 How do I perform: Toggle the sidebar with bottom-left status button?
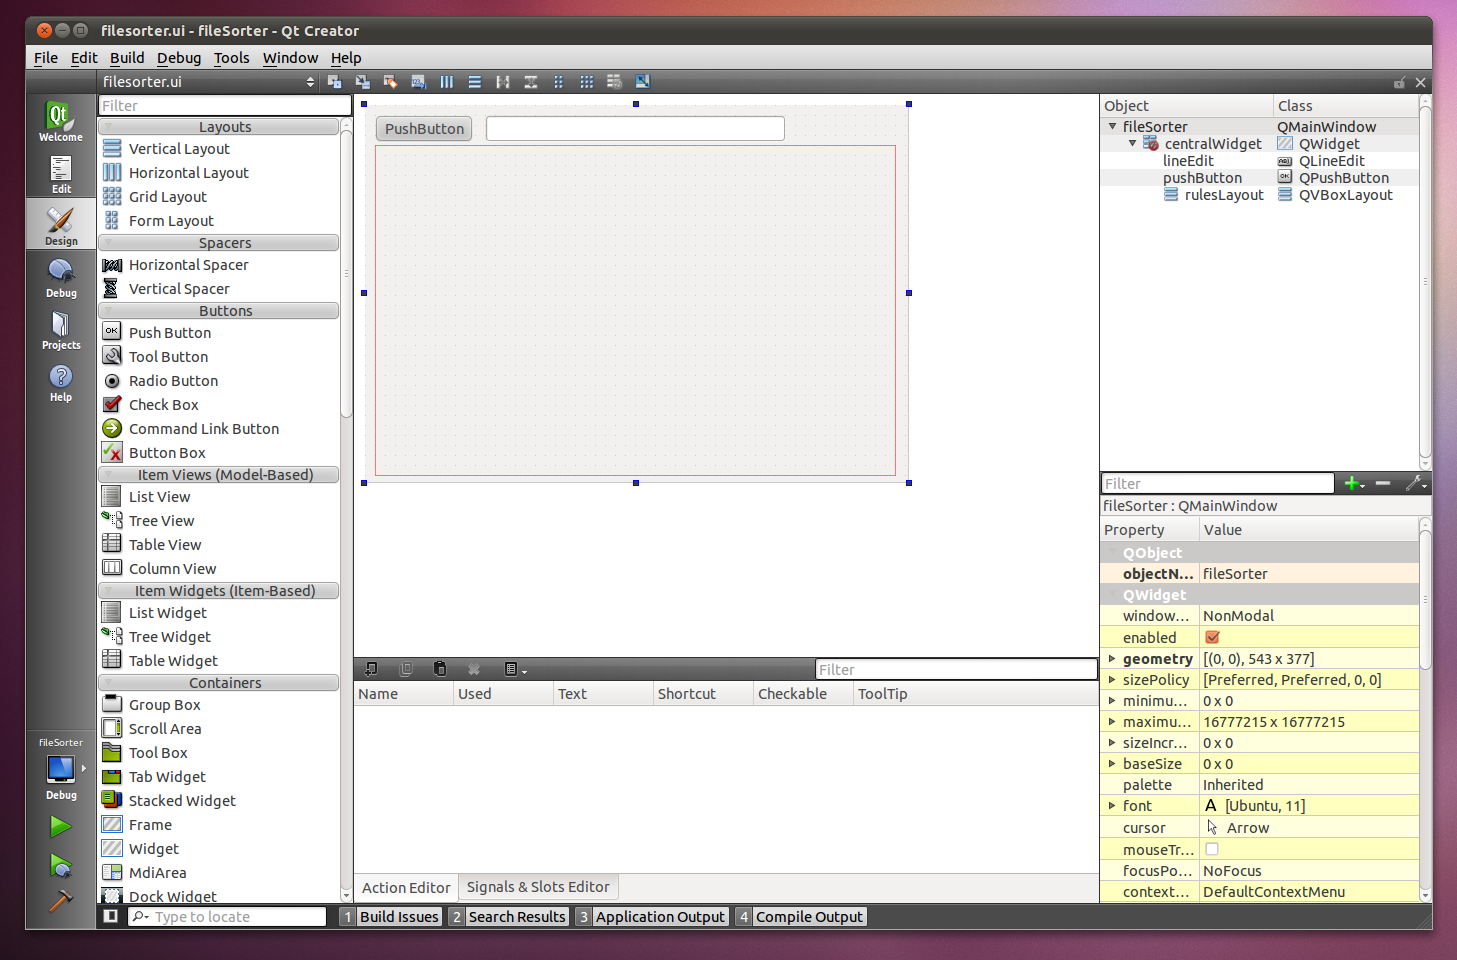[111, 916]
